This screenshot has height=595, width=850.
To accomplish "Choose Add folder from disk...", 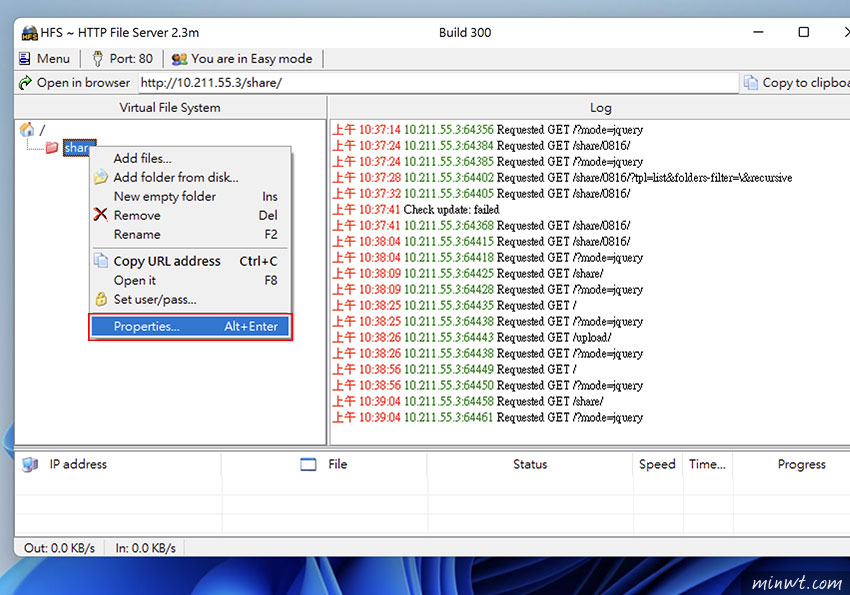I will pos(190,177).
